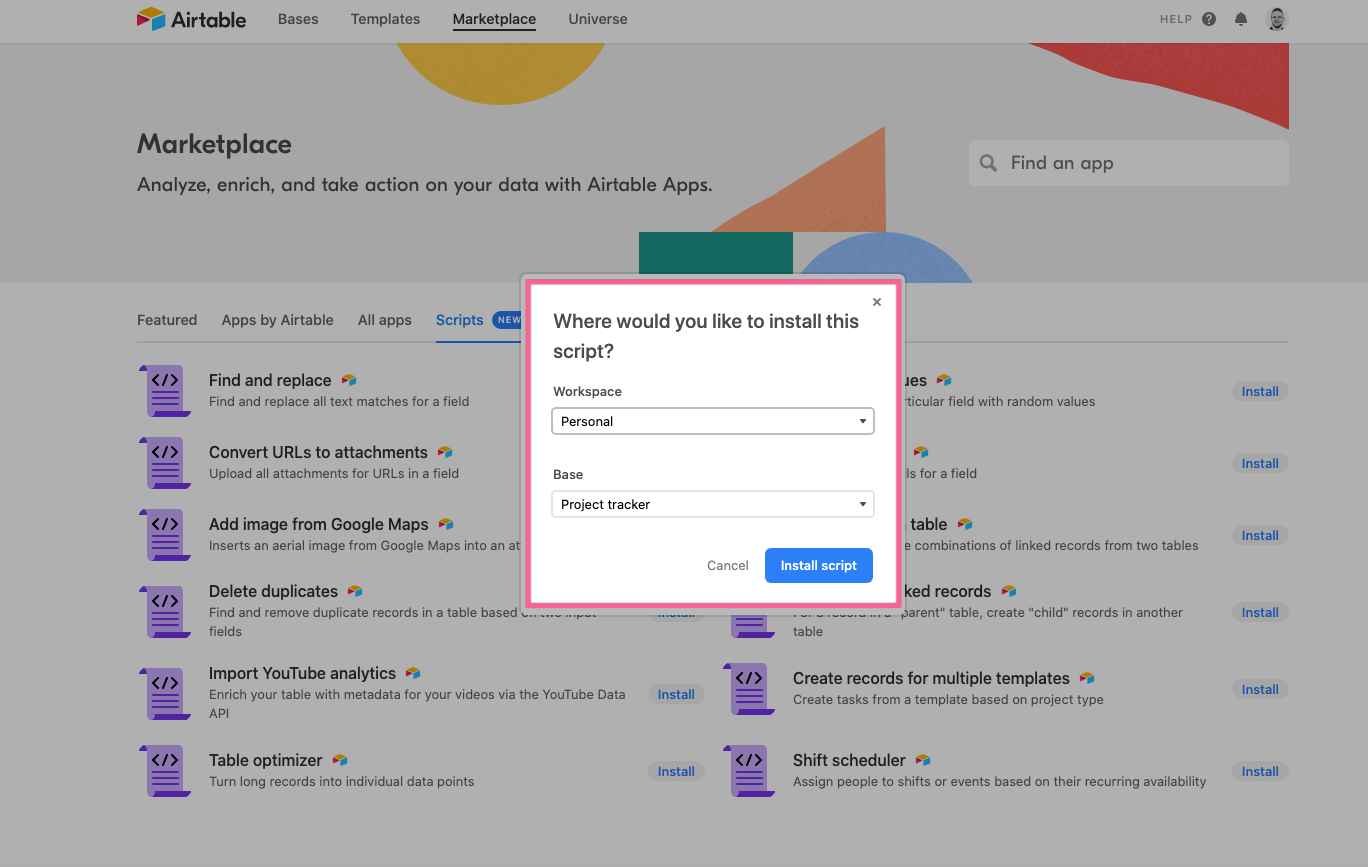This screenshot has height=867, width=1368.
Task: Click the Import YouTube analytics script icon
Action: 164,693
